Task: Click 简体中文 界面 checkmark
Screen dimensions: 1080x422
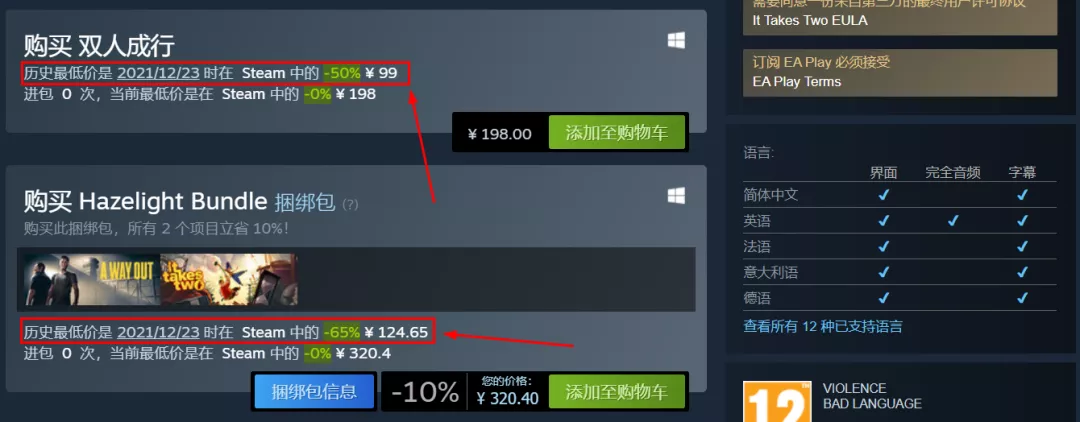Action: pyautogui.click(x=884, y=195)
